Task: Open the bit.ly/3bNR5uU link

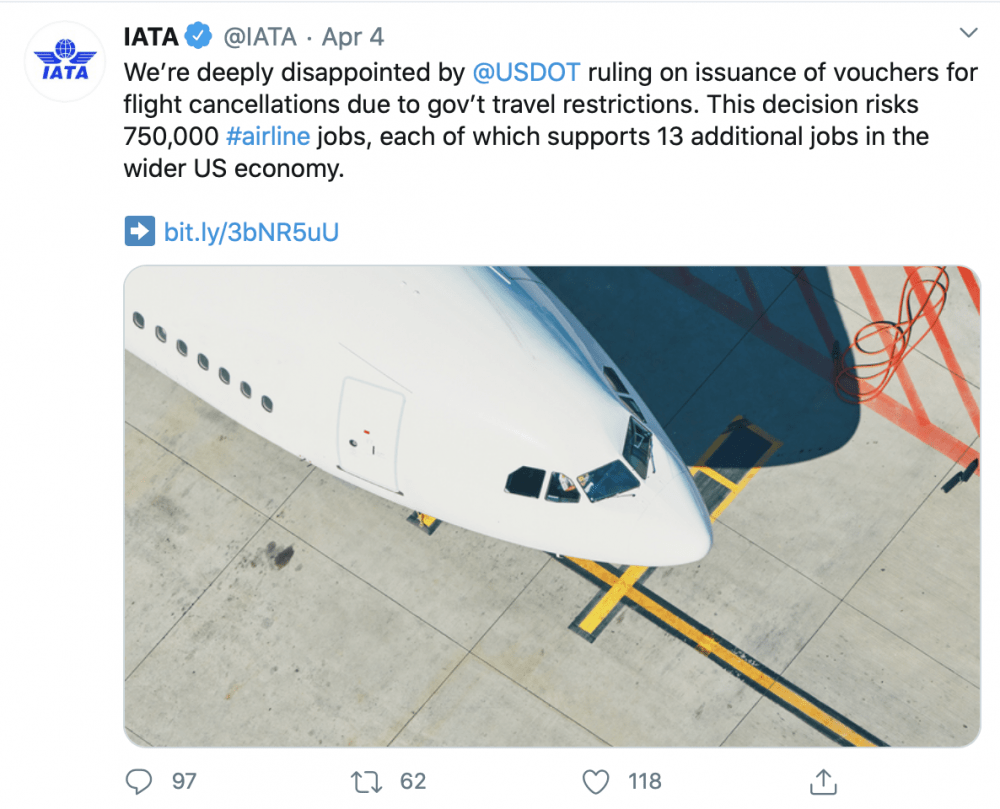Action: click(251, 232)
